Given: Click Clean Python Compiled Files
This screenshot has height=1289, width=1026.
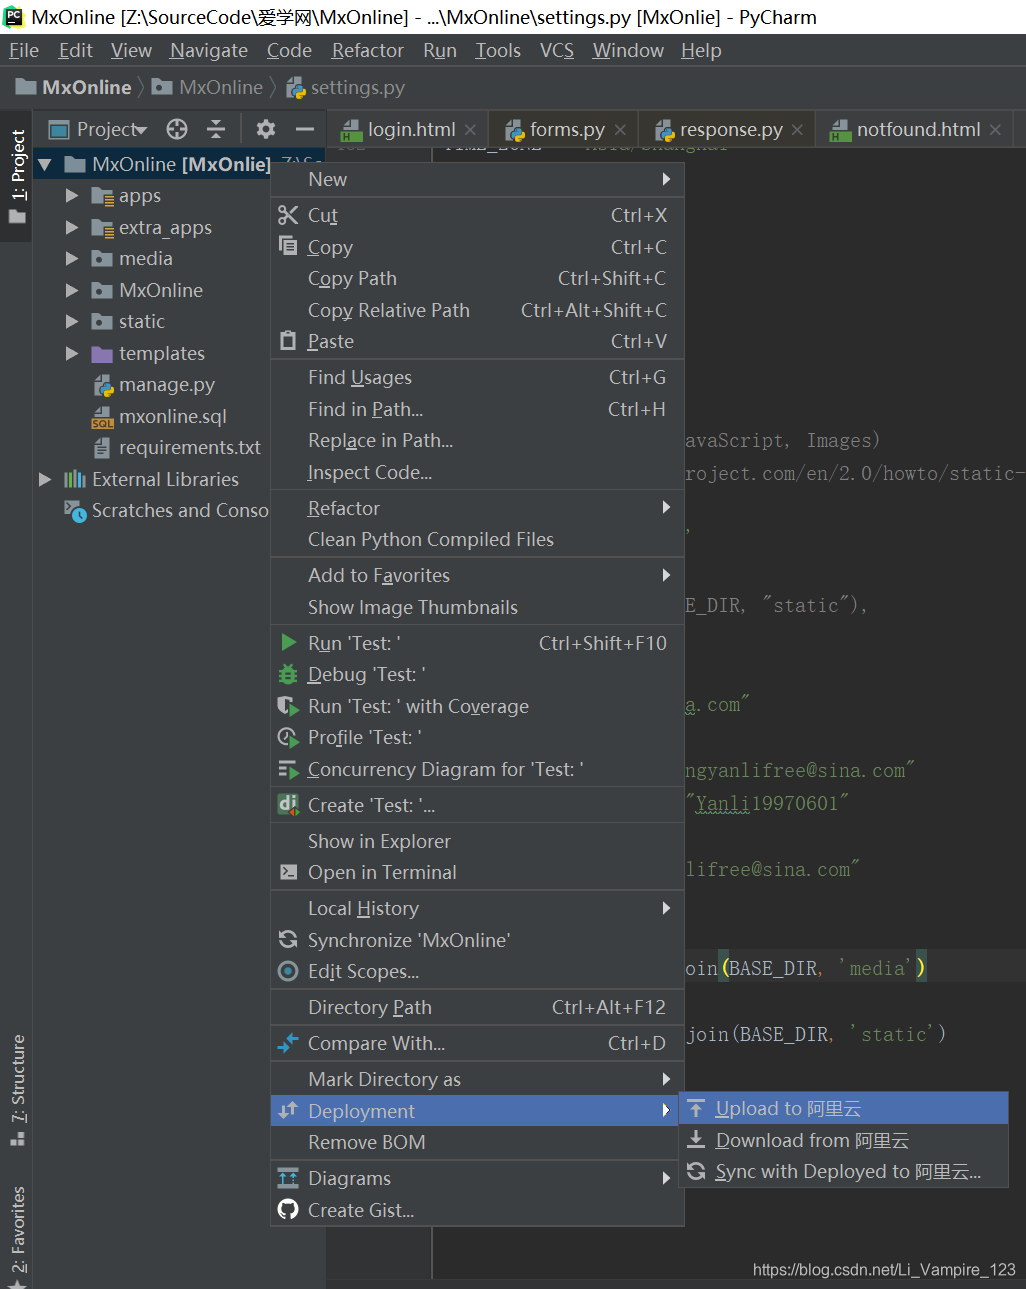Looking at the screenshot, I should pos(477,539).
